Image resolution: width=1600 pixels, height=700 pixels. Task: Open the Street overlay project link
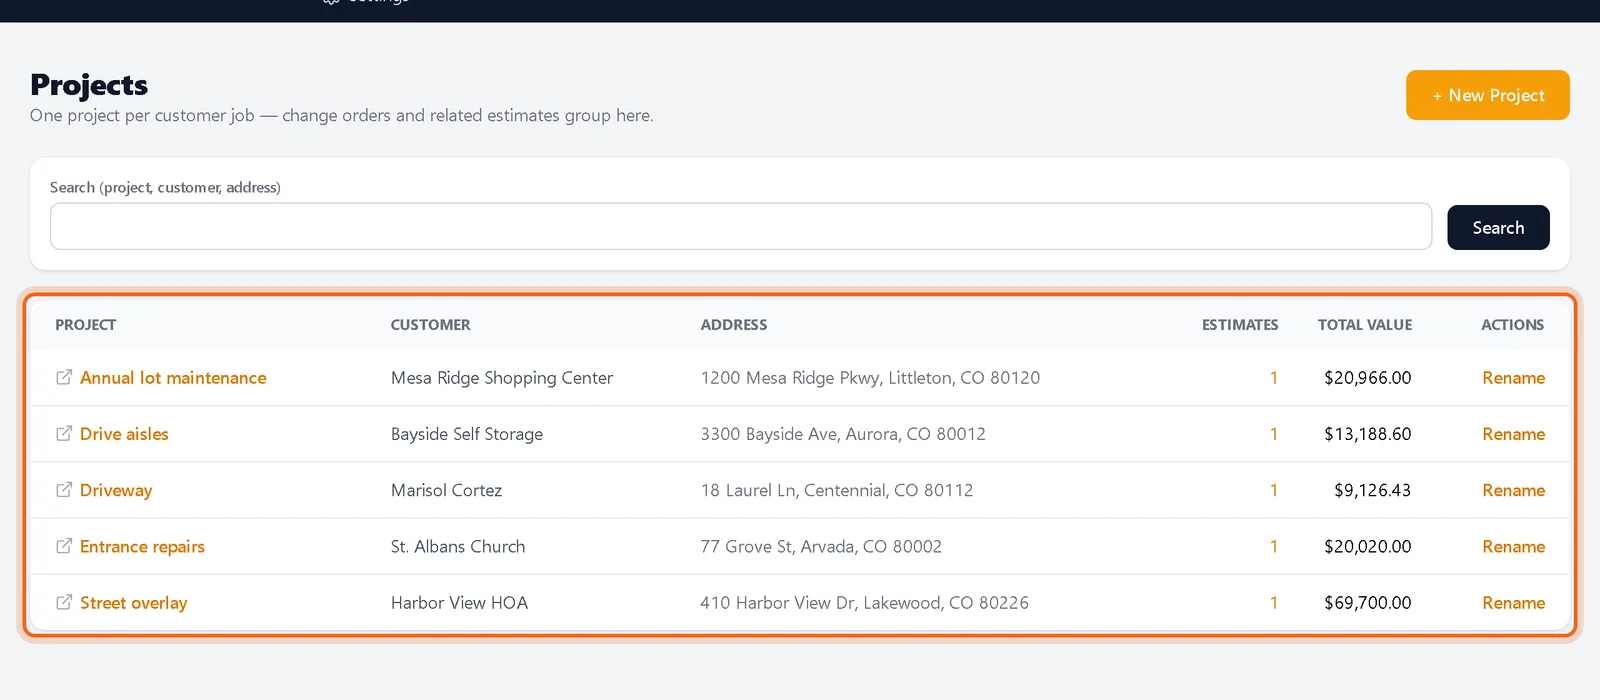point(133,603)
